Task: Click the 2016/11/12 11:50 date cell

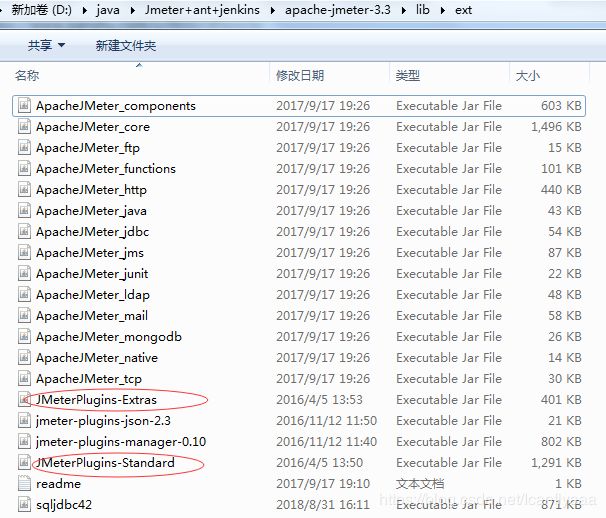Action: pos(327,420)
